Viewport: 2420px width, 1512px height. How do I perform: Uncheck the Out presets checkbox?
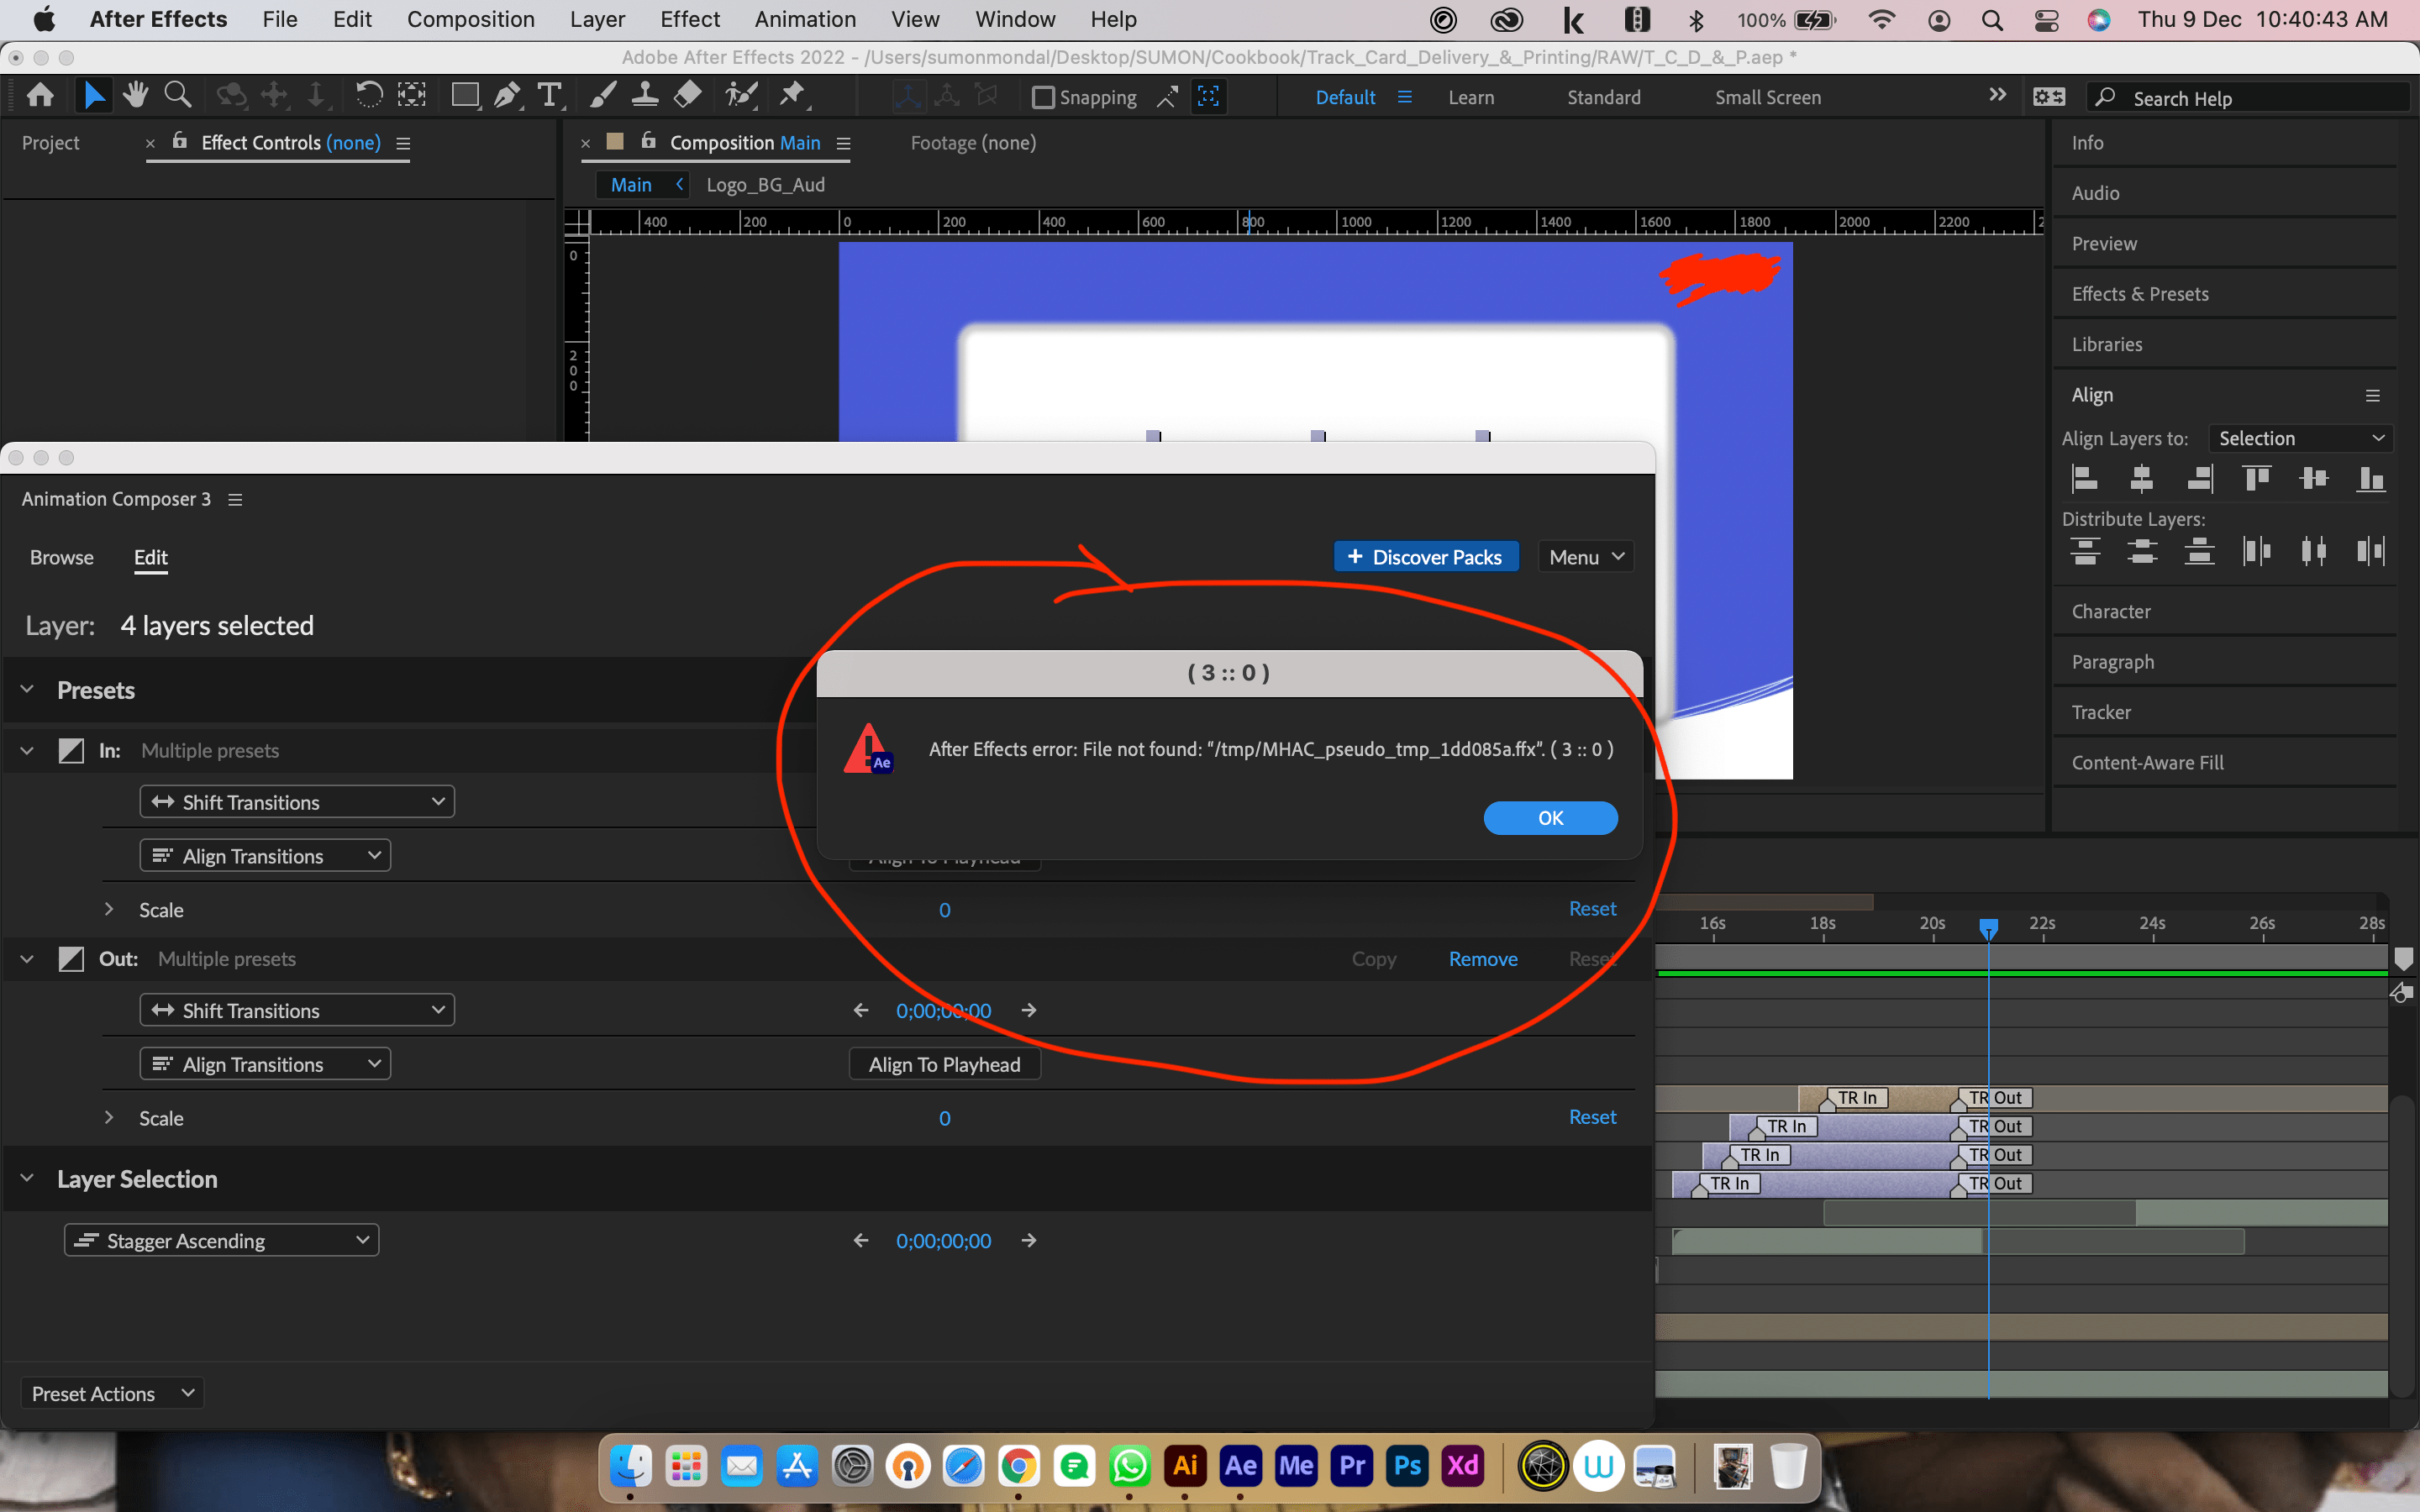pyautogui.click(x=70, y=958)
